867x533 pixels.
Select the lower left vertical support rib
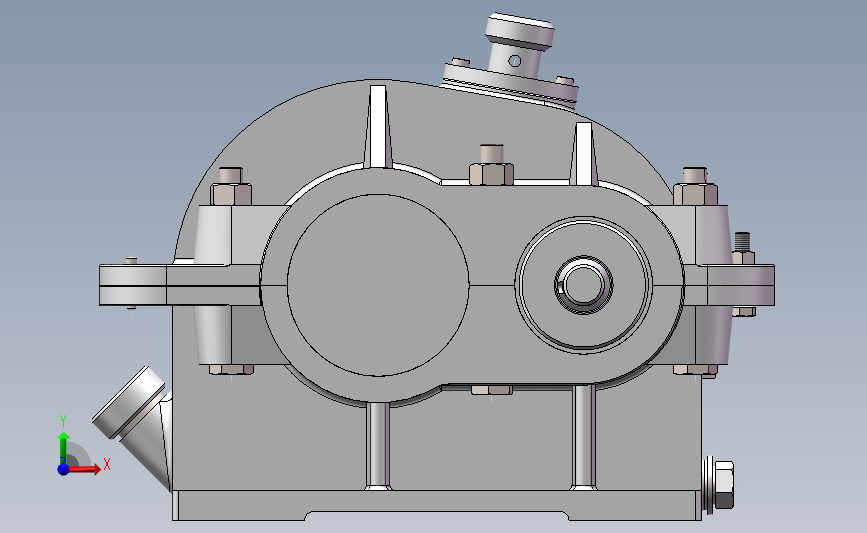click(x=378, y=446)
